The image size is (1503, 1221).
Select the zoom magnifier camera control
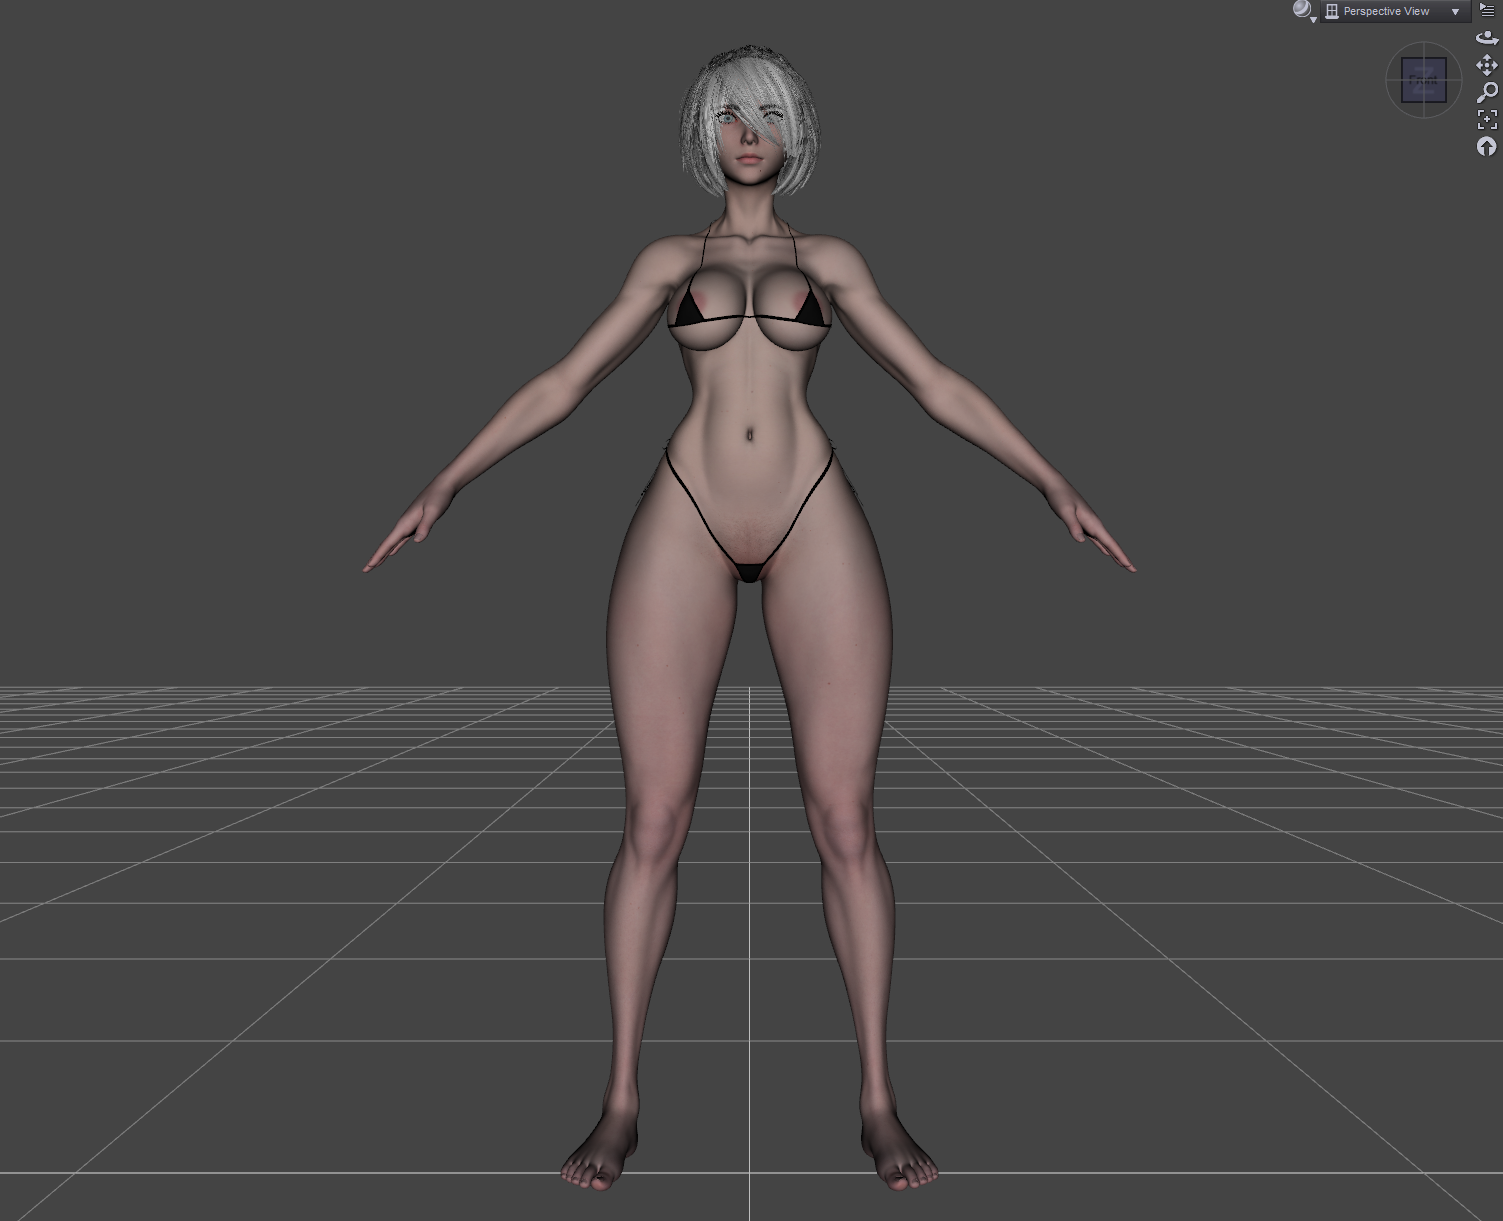(x=1487, y=92)
